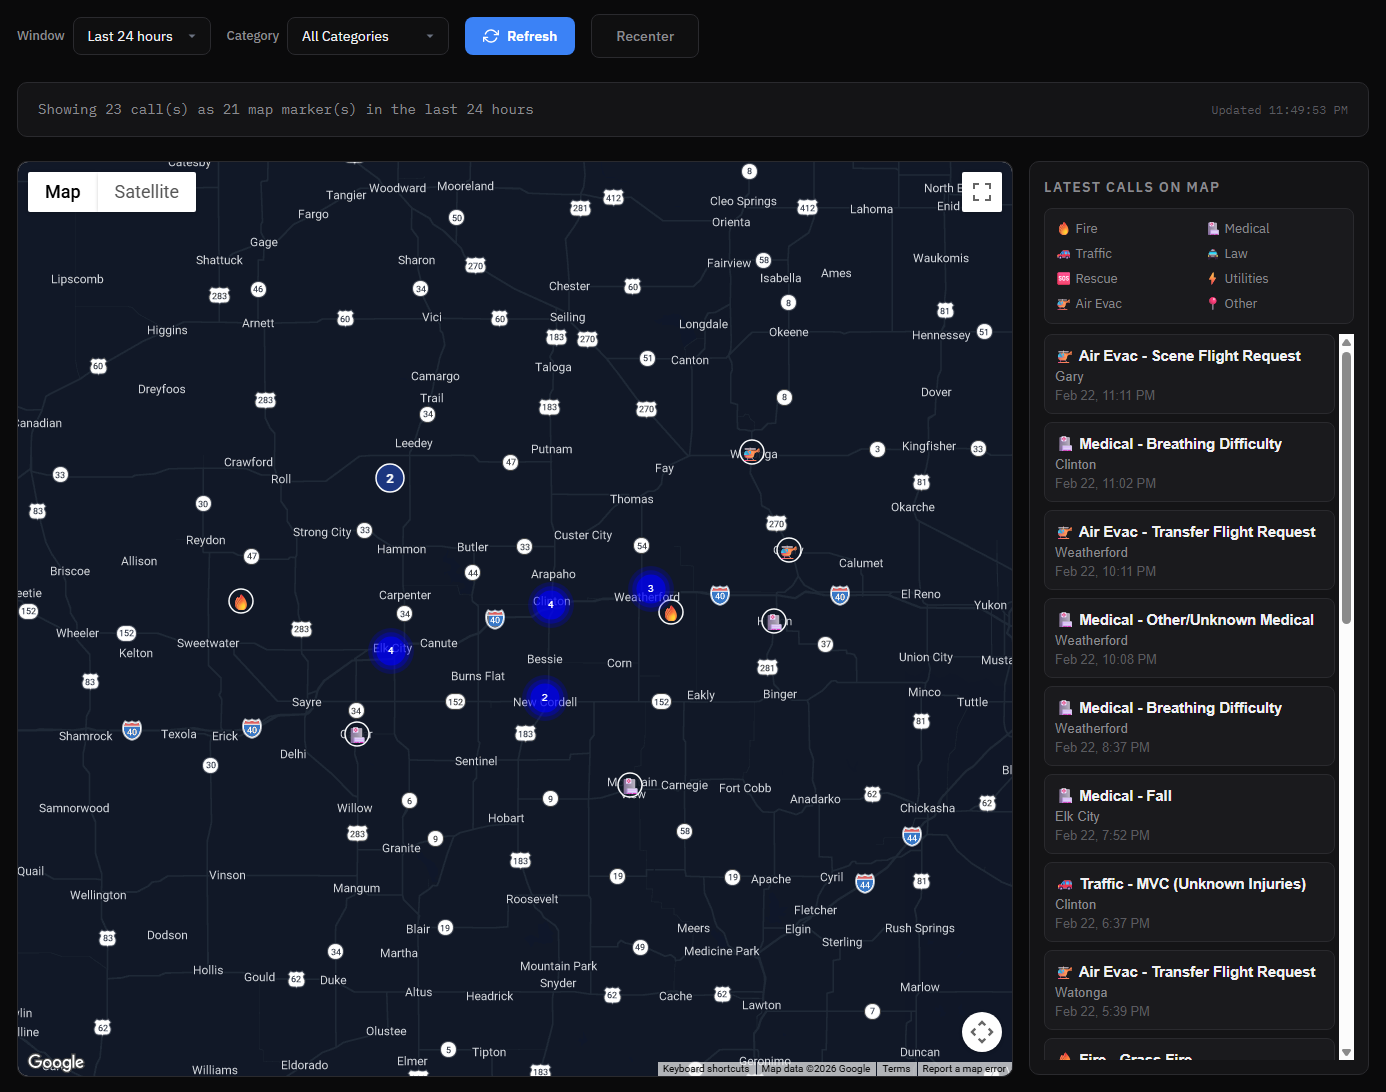Click the Air Evac legend icon
The height and width of the screenshot is (1092, 1386).
[1063, 303]
